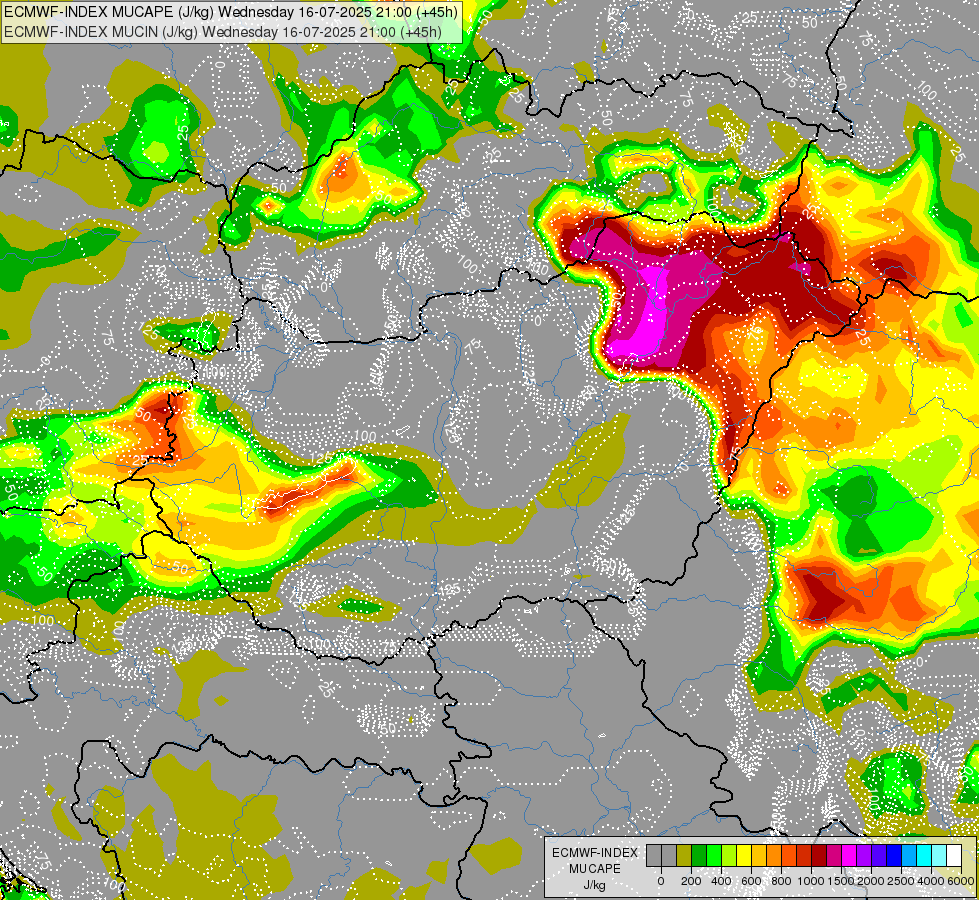
Task: Click the orange swatch left of 800
Action: (x=774, y=855)
